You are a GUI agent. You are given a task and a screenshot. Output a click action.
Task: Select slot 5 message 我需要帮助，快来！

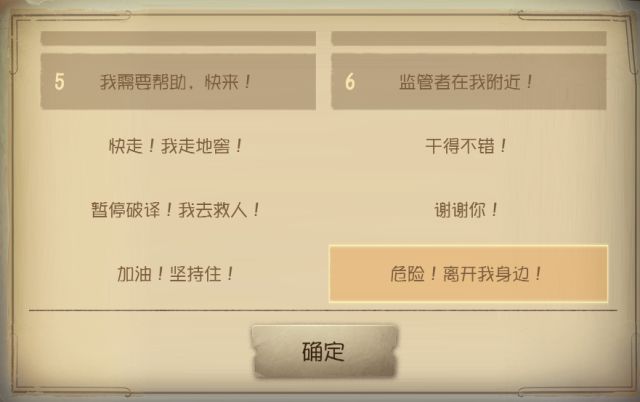(178, 82)
